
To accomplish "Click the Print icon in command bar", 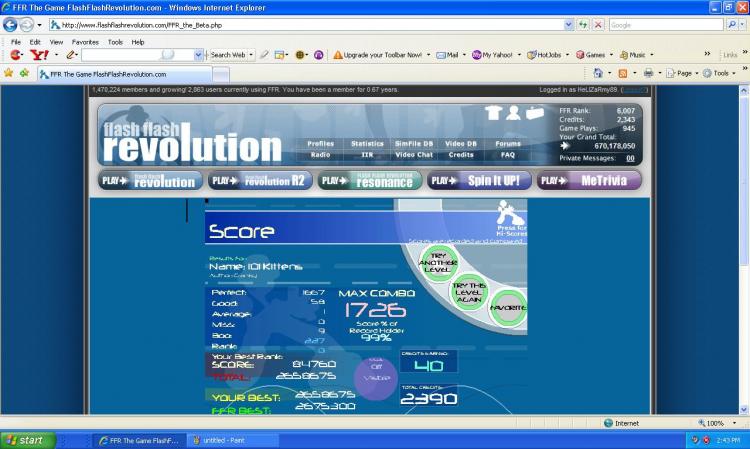I will pyautogui.click(x=648, y=73).
